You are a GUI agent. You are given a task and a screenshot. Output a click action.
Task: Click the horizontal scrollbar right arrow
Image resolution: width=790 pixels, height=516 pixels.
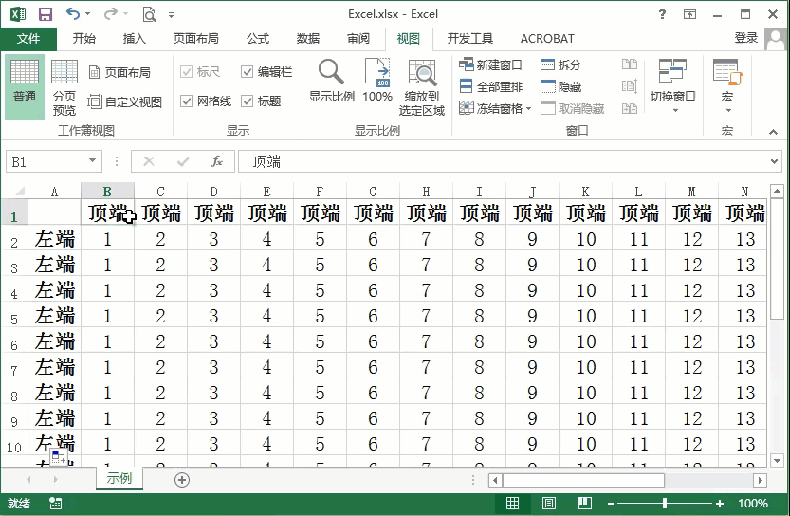click(x=760, y=480)
